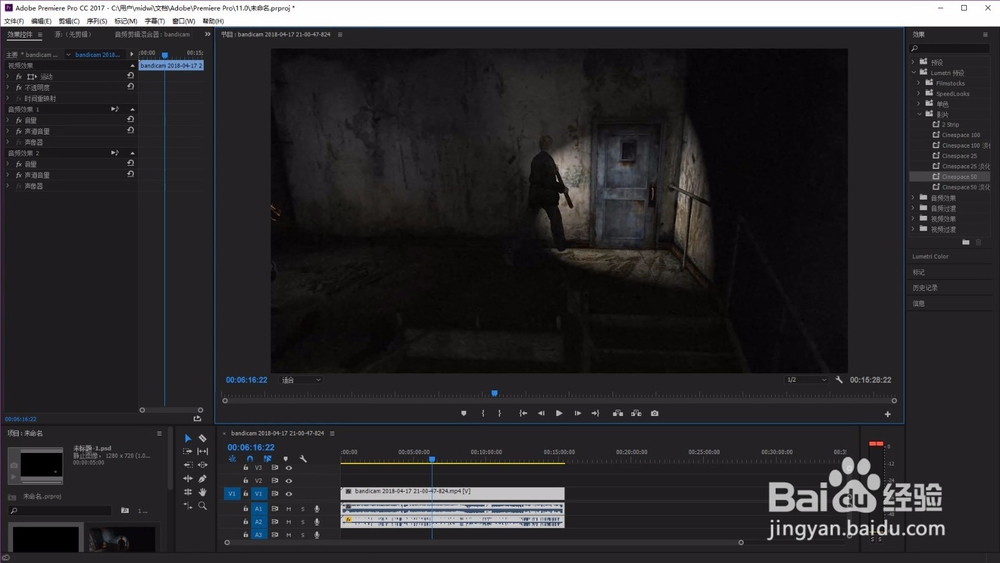Reset the 不透明度 effect
The image size is (1000, 563).
130,86
